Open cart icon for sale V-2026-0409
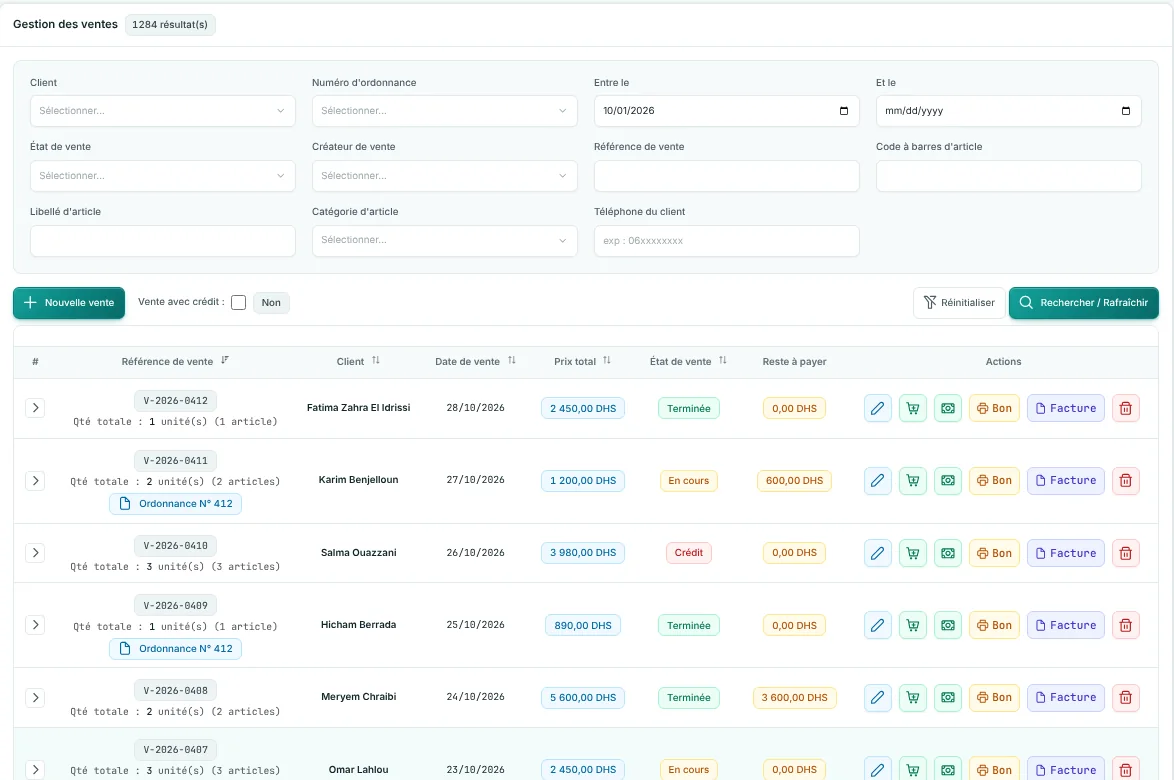This screenshot has height=780, width=1174. click(x=913, y=625)
